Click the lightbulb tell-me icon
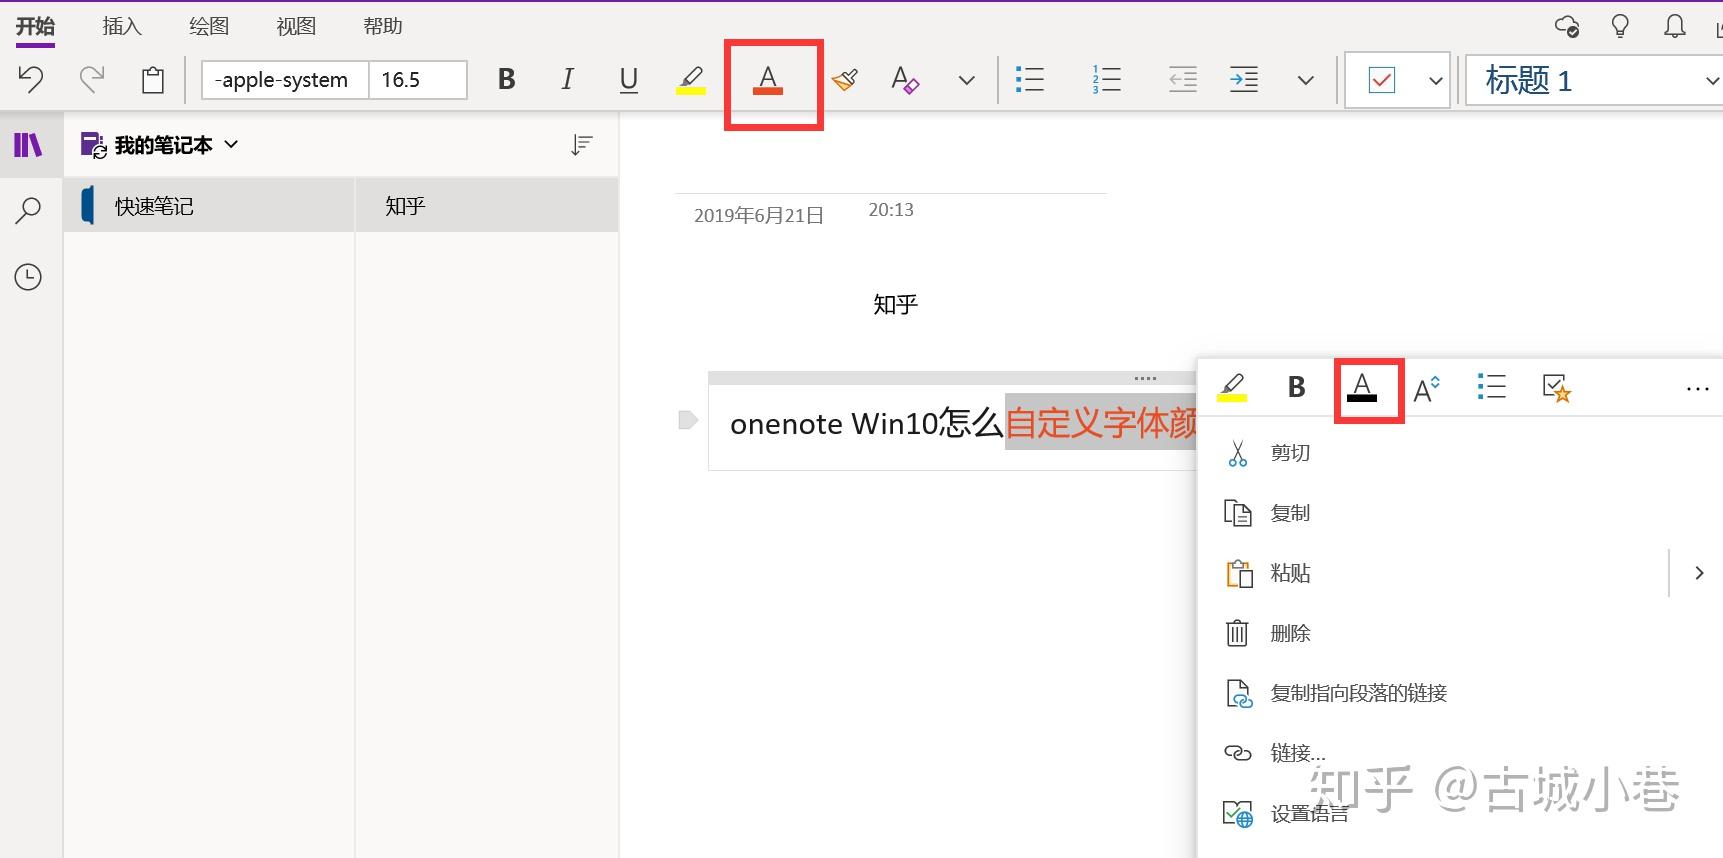1723x858 pixels. pos(1620,26)
